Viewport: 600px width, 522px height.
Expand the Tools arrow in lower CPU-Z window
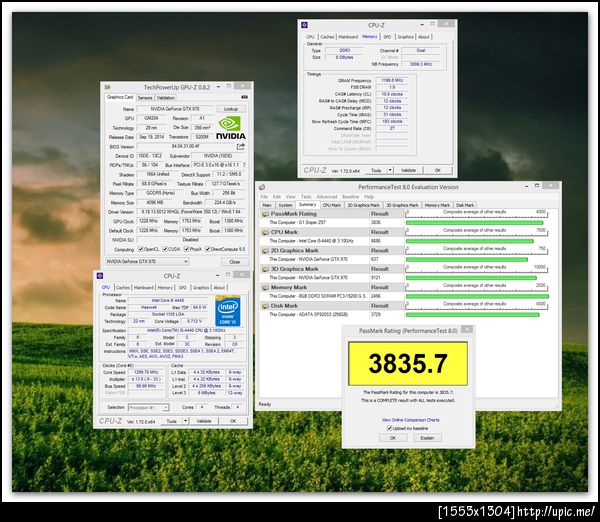[x=186, y=421]
